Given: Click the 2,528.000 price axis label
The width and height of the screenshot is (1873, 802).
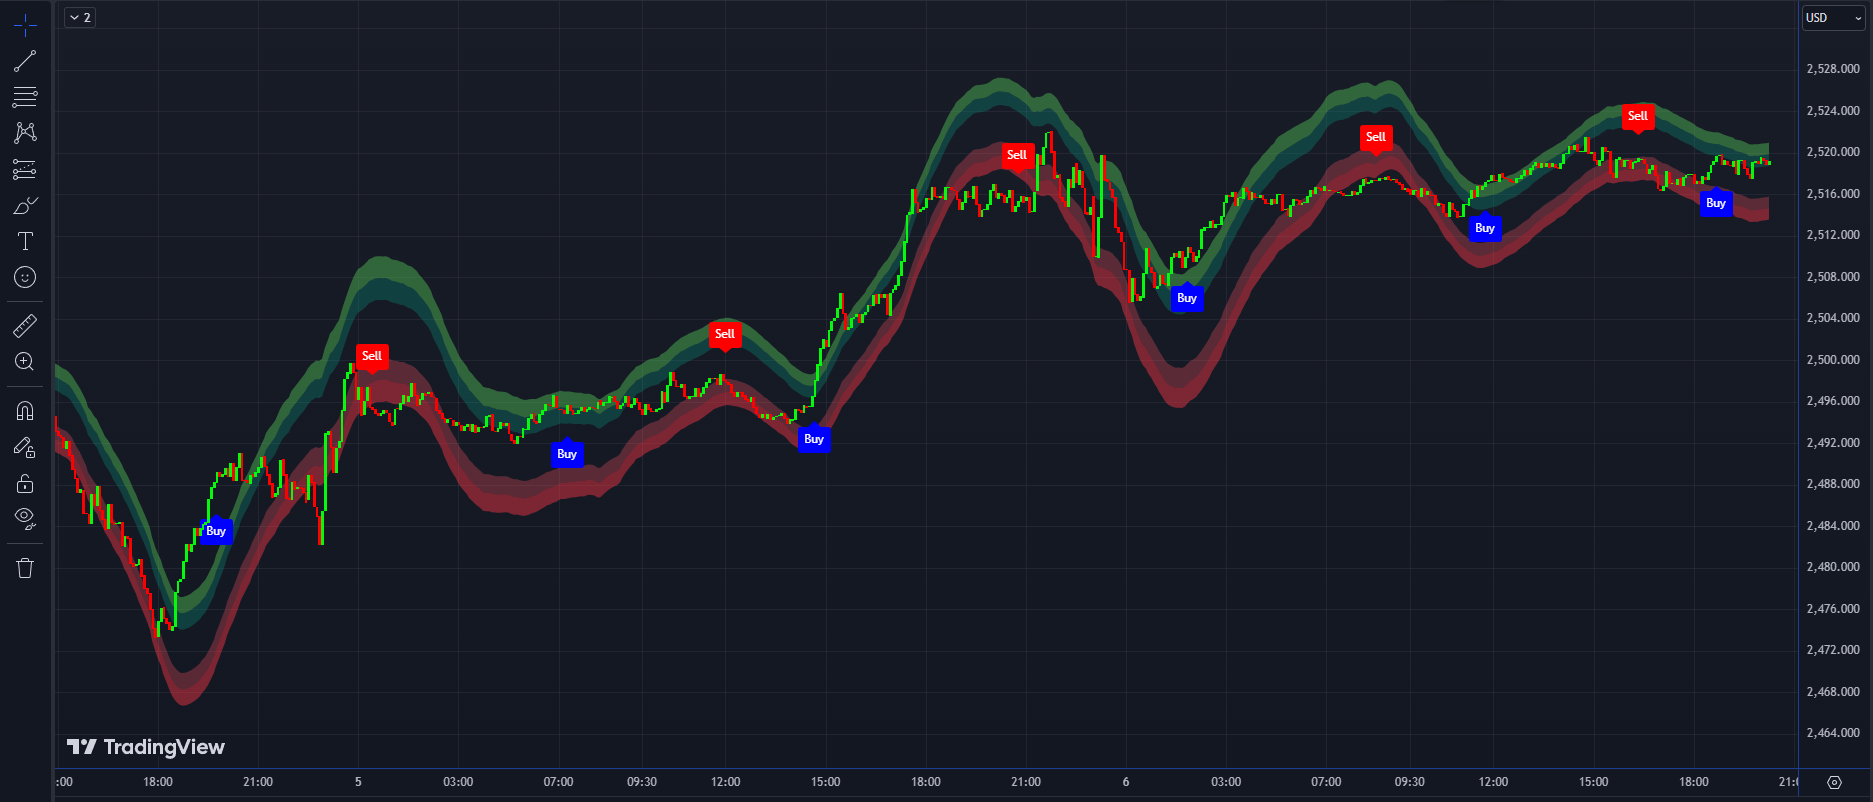Looking at the screenshot, I should [x=1833, y=69].
